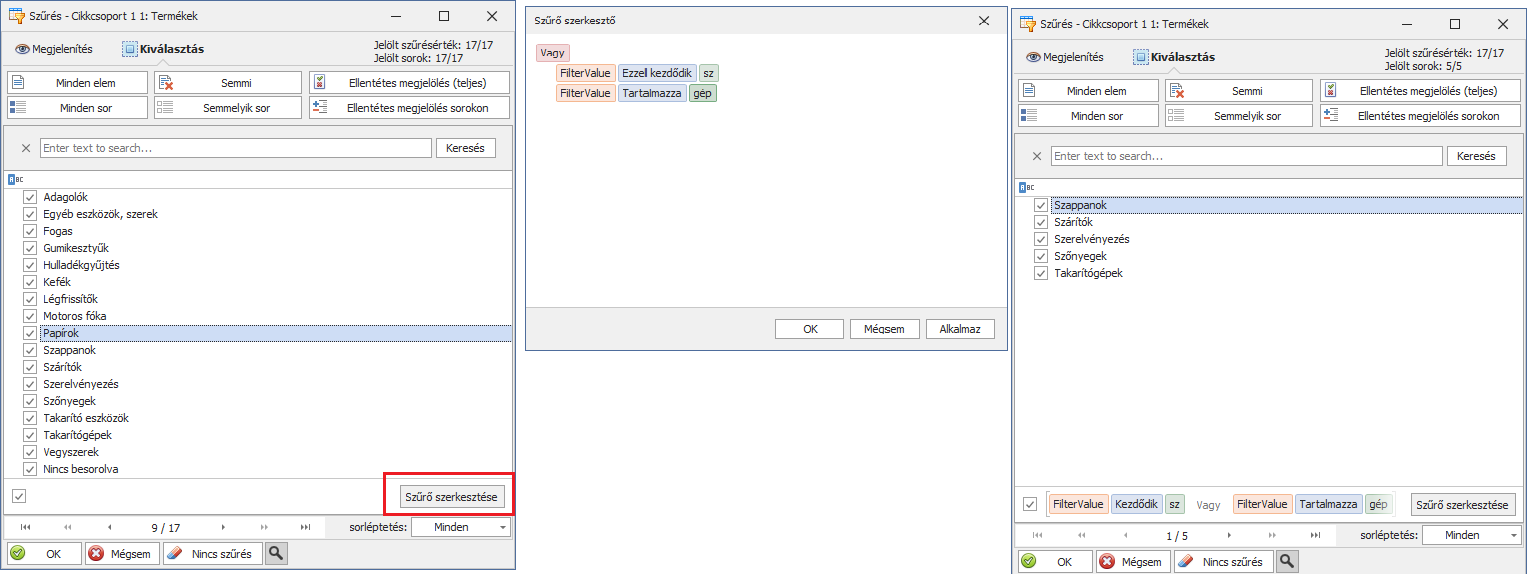The width and height of the screenshot is (1530, 579).
Task: Click the Semmi button in the right window
Action: click(x=1238, y=91)
